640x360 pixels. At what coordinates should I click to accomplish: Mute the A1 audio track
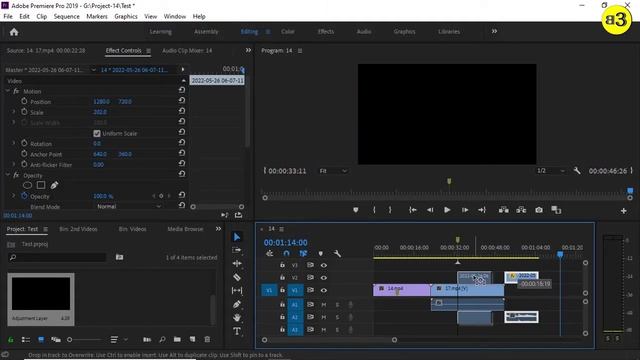click(324, 304)
